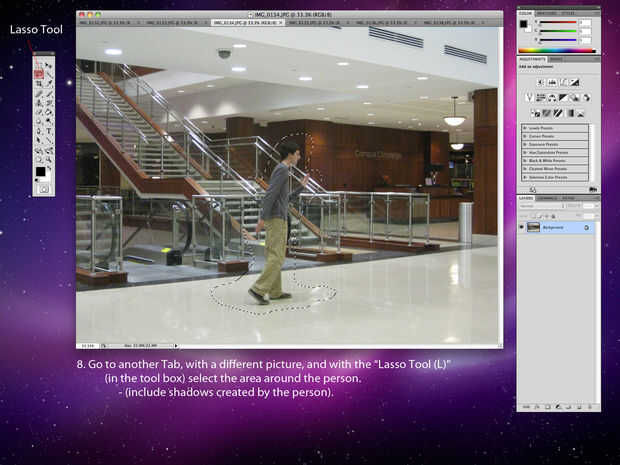Add an Exposure adjustment
The image size is (620, 465).
pos(575,83)
